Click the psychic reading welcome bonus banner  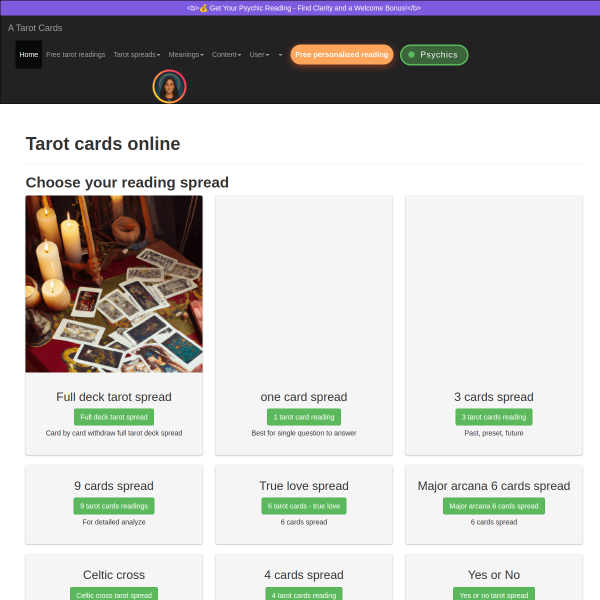pyautogui.click(x=304, y=8)
